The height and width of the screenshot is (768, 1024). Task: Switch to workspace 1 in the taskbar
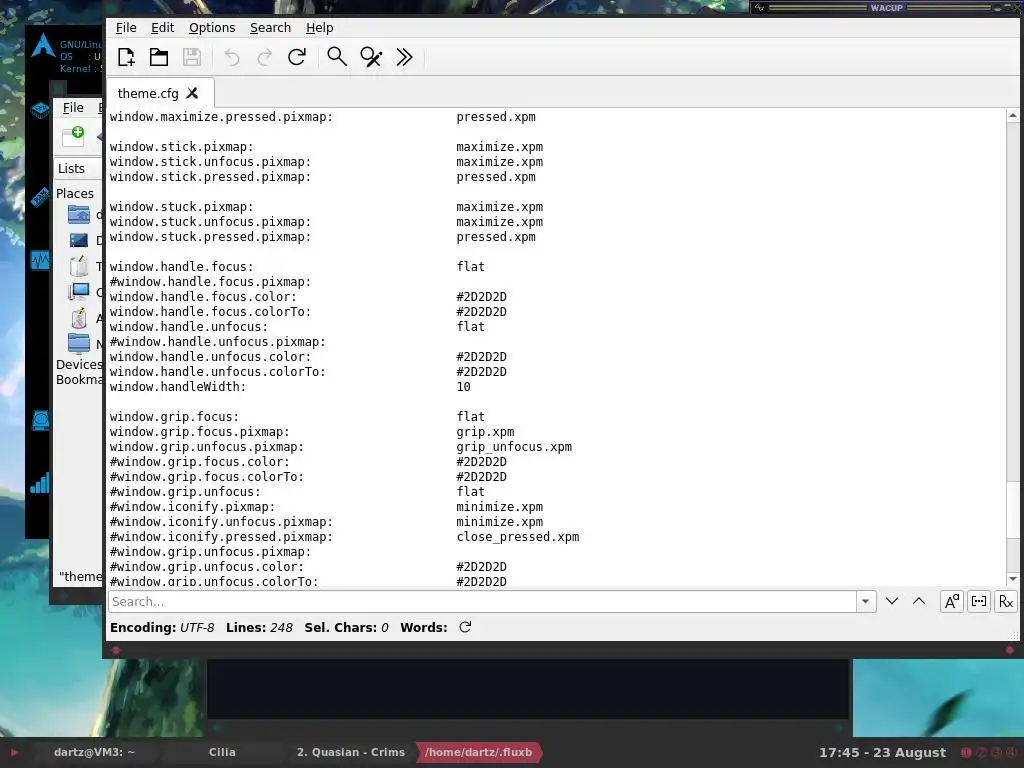pos(967,752)
